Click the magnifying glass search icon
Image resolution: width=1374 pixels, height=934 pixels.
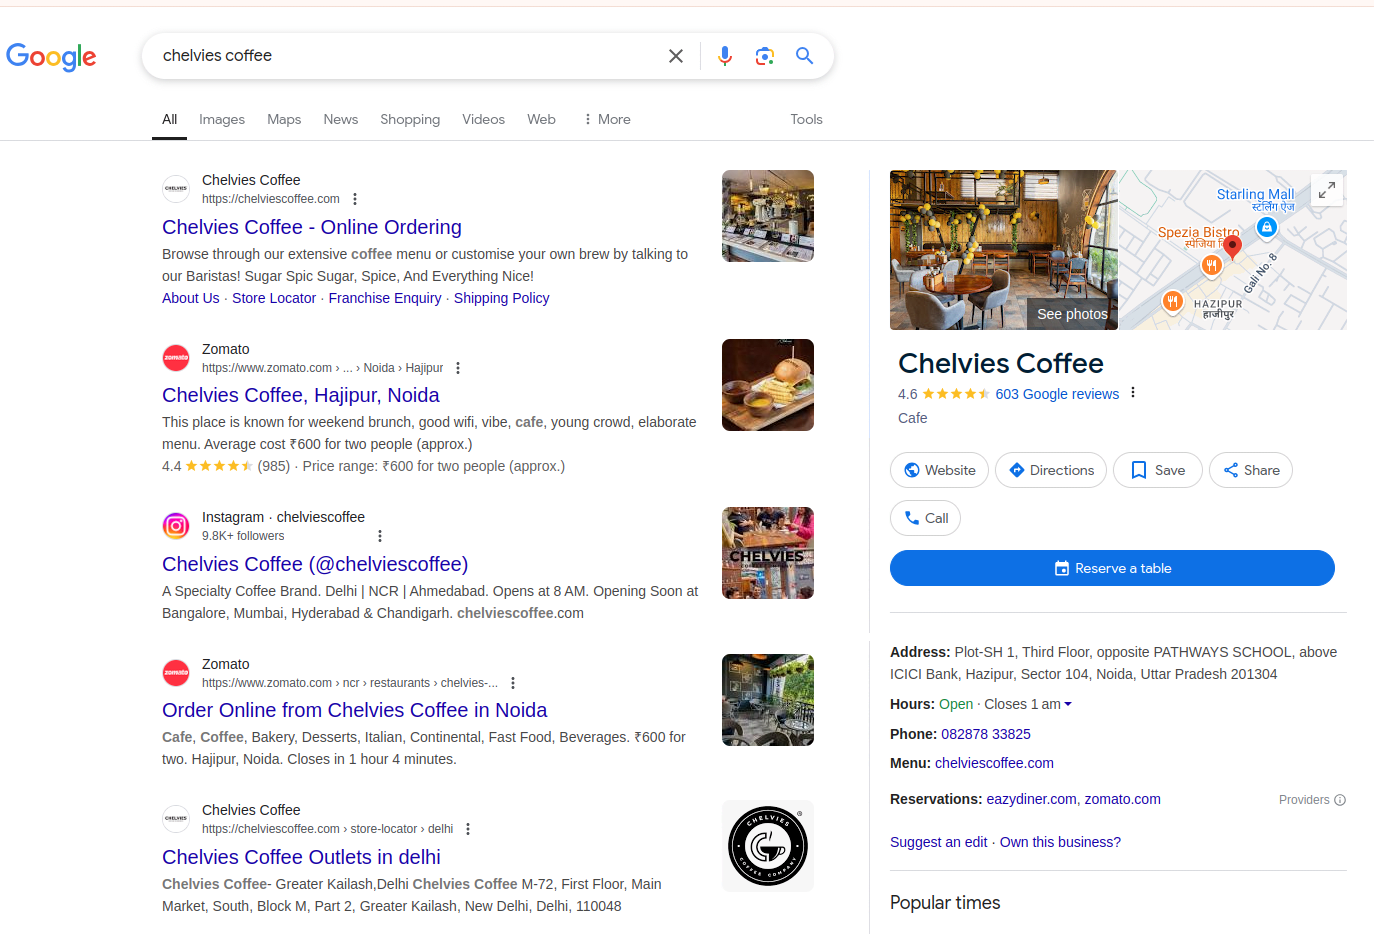click(x=804, y=56)
